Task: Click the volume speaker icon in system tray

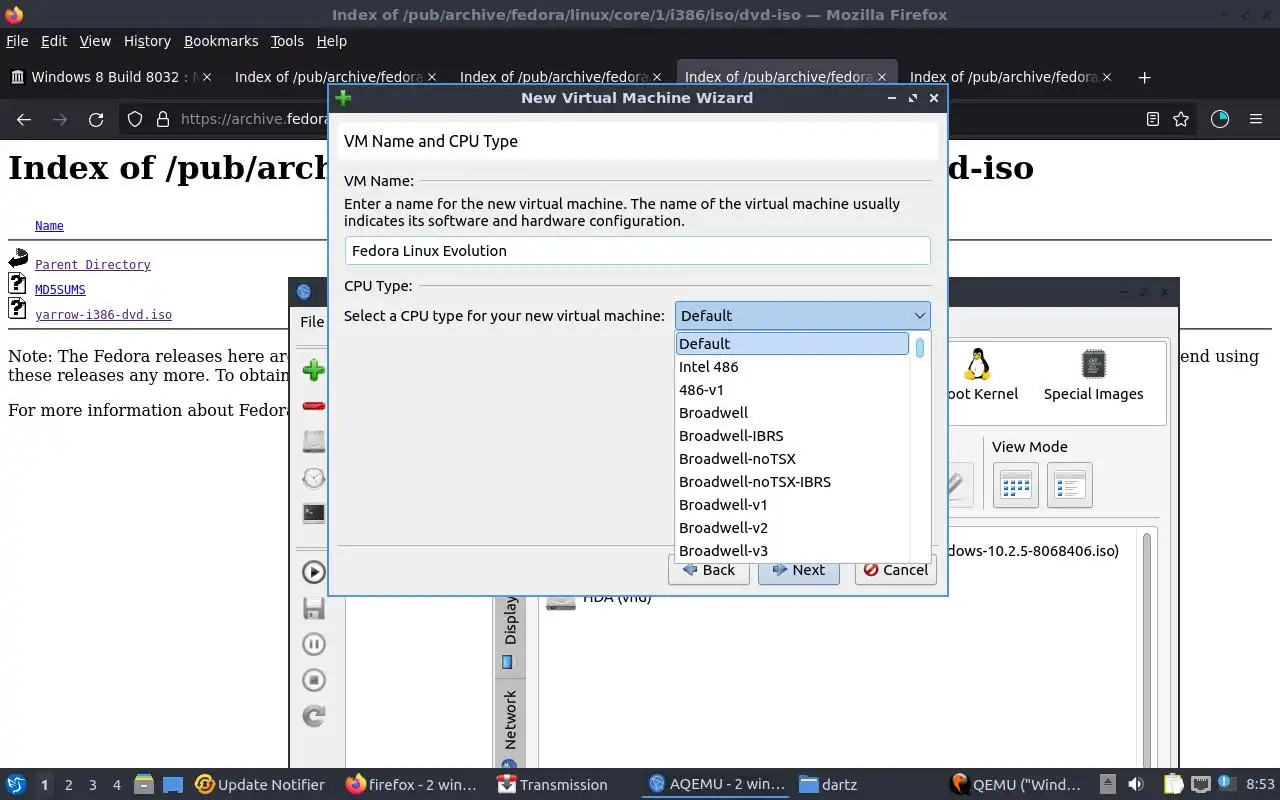Action: (x=1136, y=784)
